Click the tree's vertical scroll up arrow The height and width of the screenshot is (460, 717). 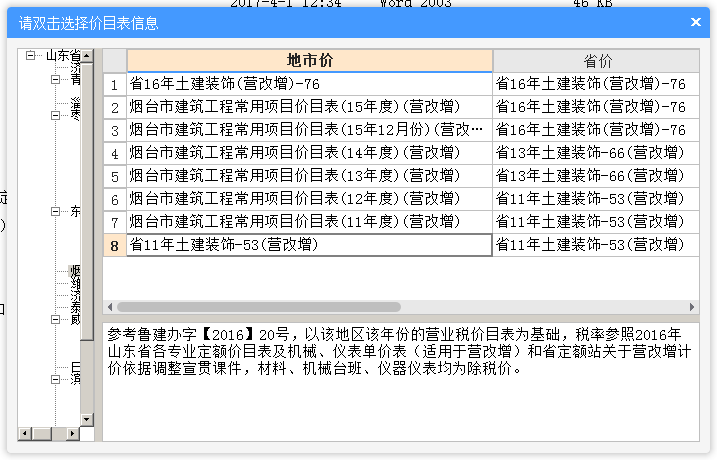(x=87, y=56)
